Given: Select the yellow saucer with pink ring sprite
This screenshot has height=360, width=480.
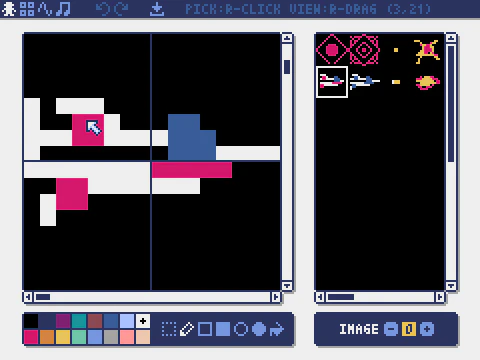Looking at the screenshot, I should coord(428,82).
